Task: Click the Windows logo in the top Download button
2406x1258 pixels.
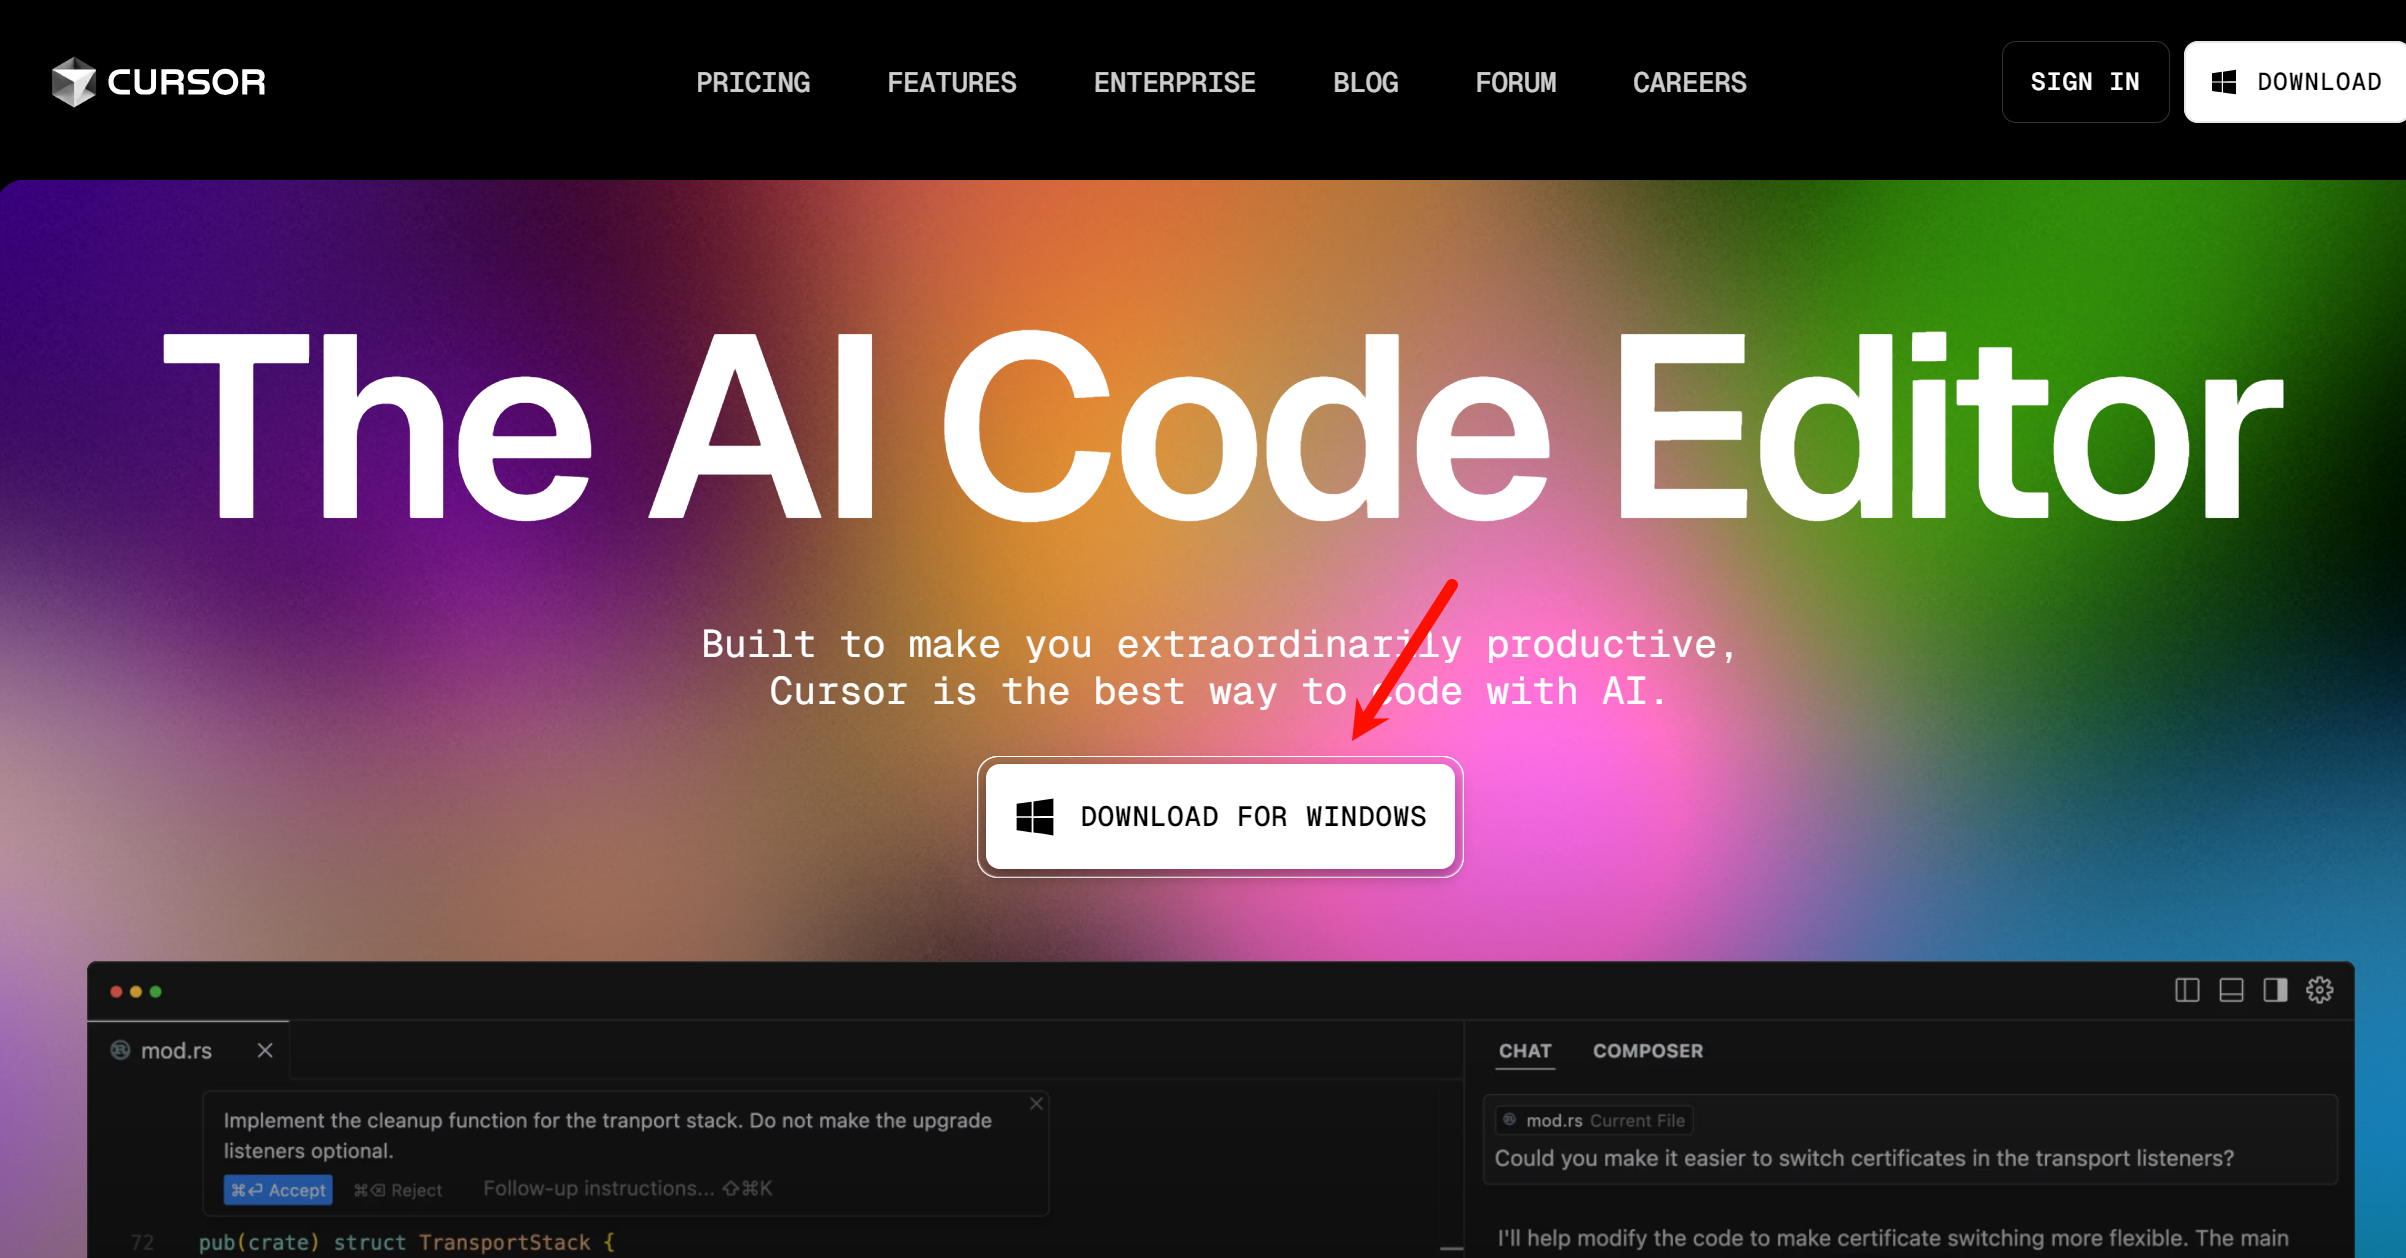Action: coord(2223,82)
